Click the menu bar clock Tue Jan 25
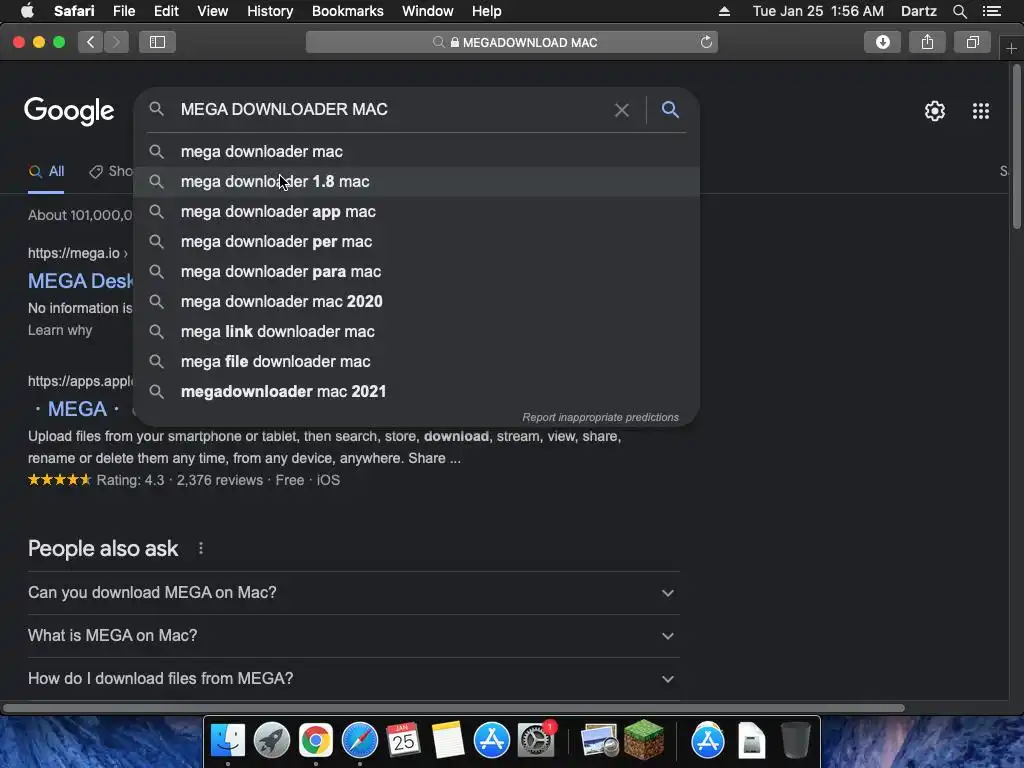 point(818,11)
